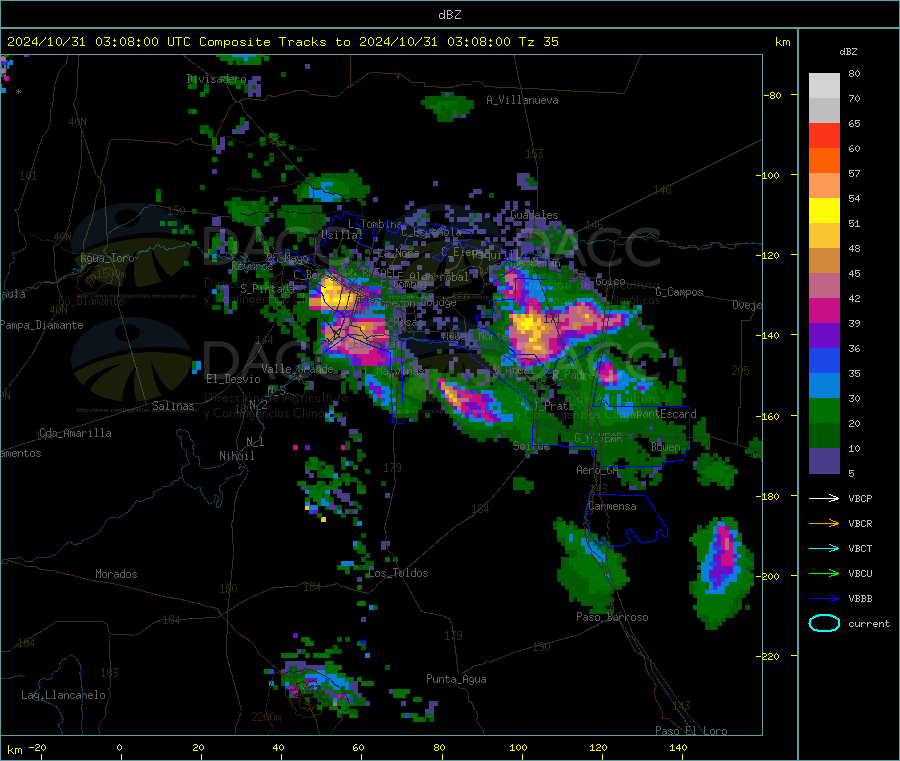Click the '0' horizontal axis tick label
Viewport: 900px width, 761px height.
pyautogui.click(x=119, y=748)
